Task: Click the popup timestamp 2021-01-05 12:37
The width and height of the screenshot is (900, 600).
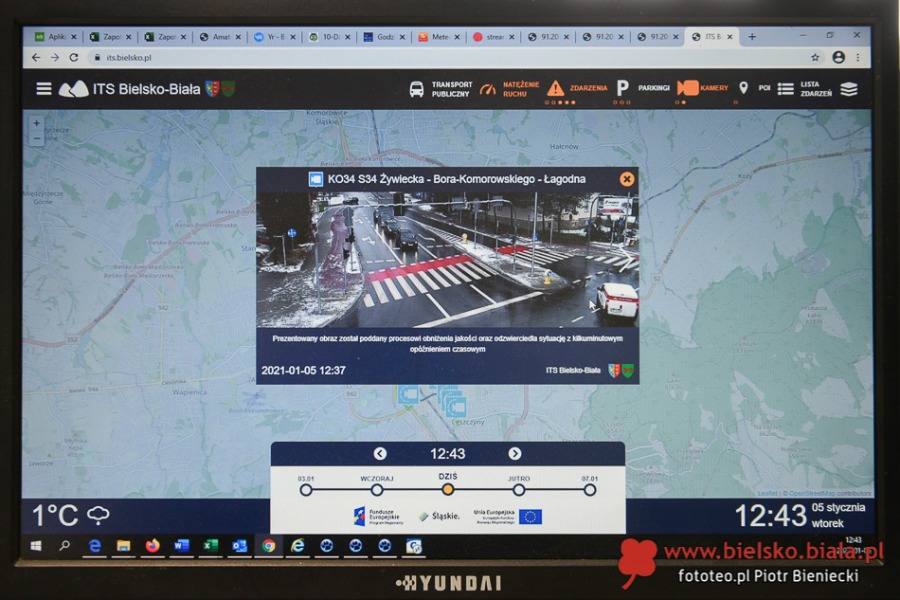Action: click(303, 371)
